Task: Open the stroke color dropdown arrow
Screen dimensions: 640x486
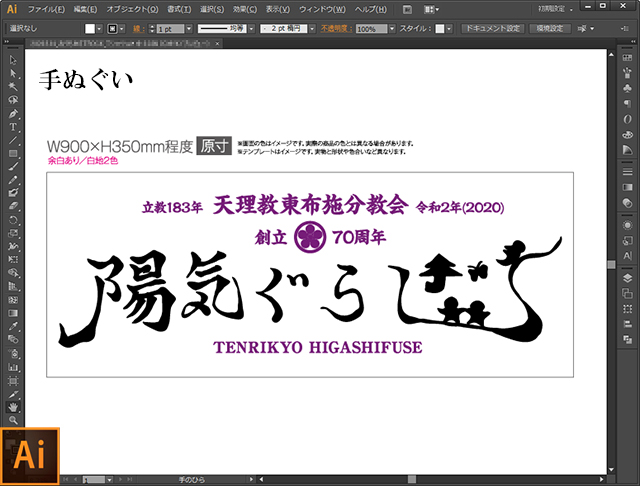Action: pyautogui.click(x=122, y=29)
